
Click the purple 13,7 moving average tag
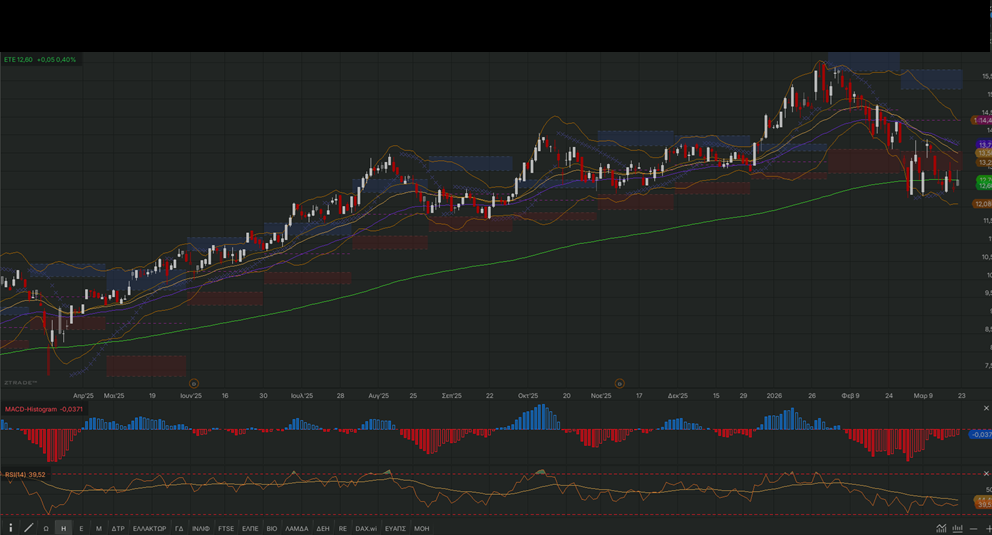(984, 145)
